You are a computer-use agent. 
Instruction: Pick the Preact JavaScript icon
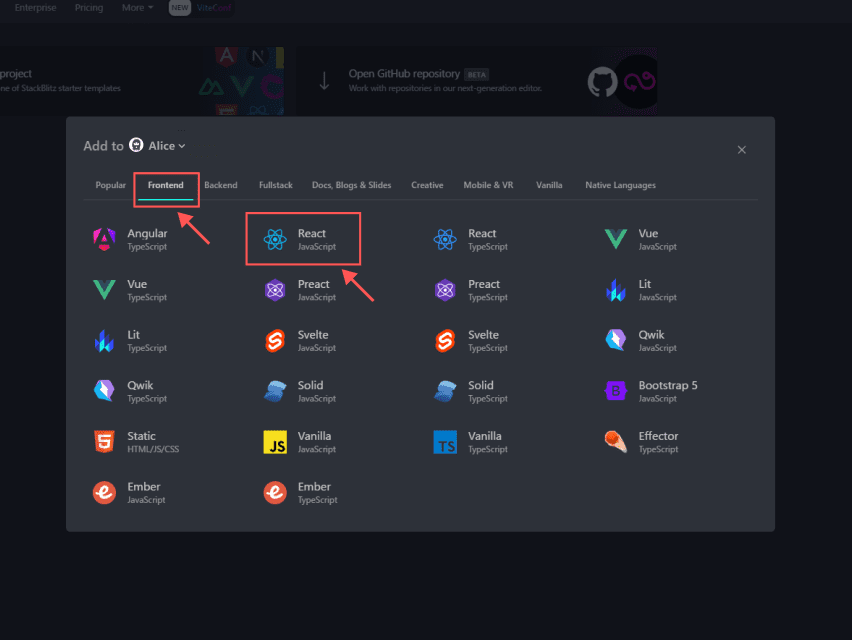[275, 290]
